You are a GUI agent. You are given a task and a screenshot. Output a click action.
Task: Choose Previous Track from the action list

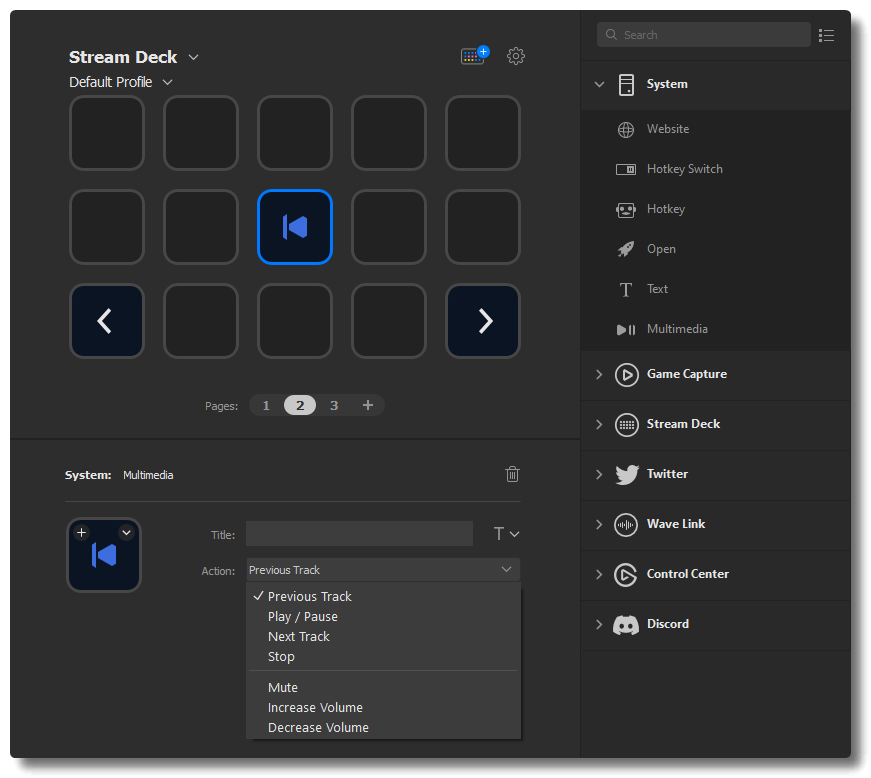coord(383,596)
